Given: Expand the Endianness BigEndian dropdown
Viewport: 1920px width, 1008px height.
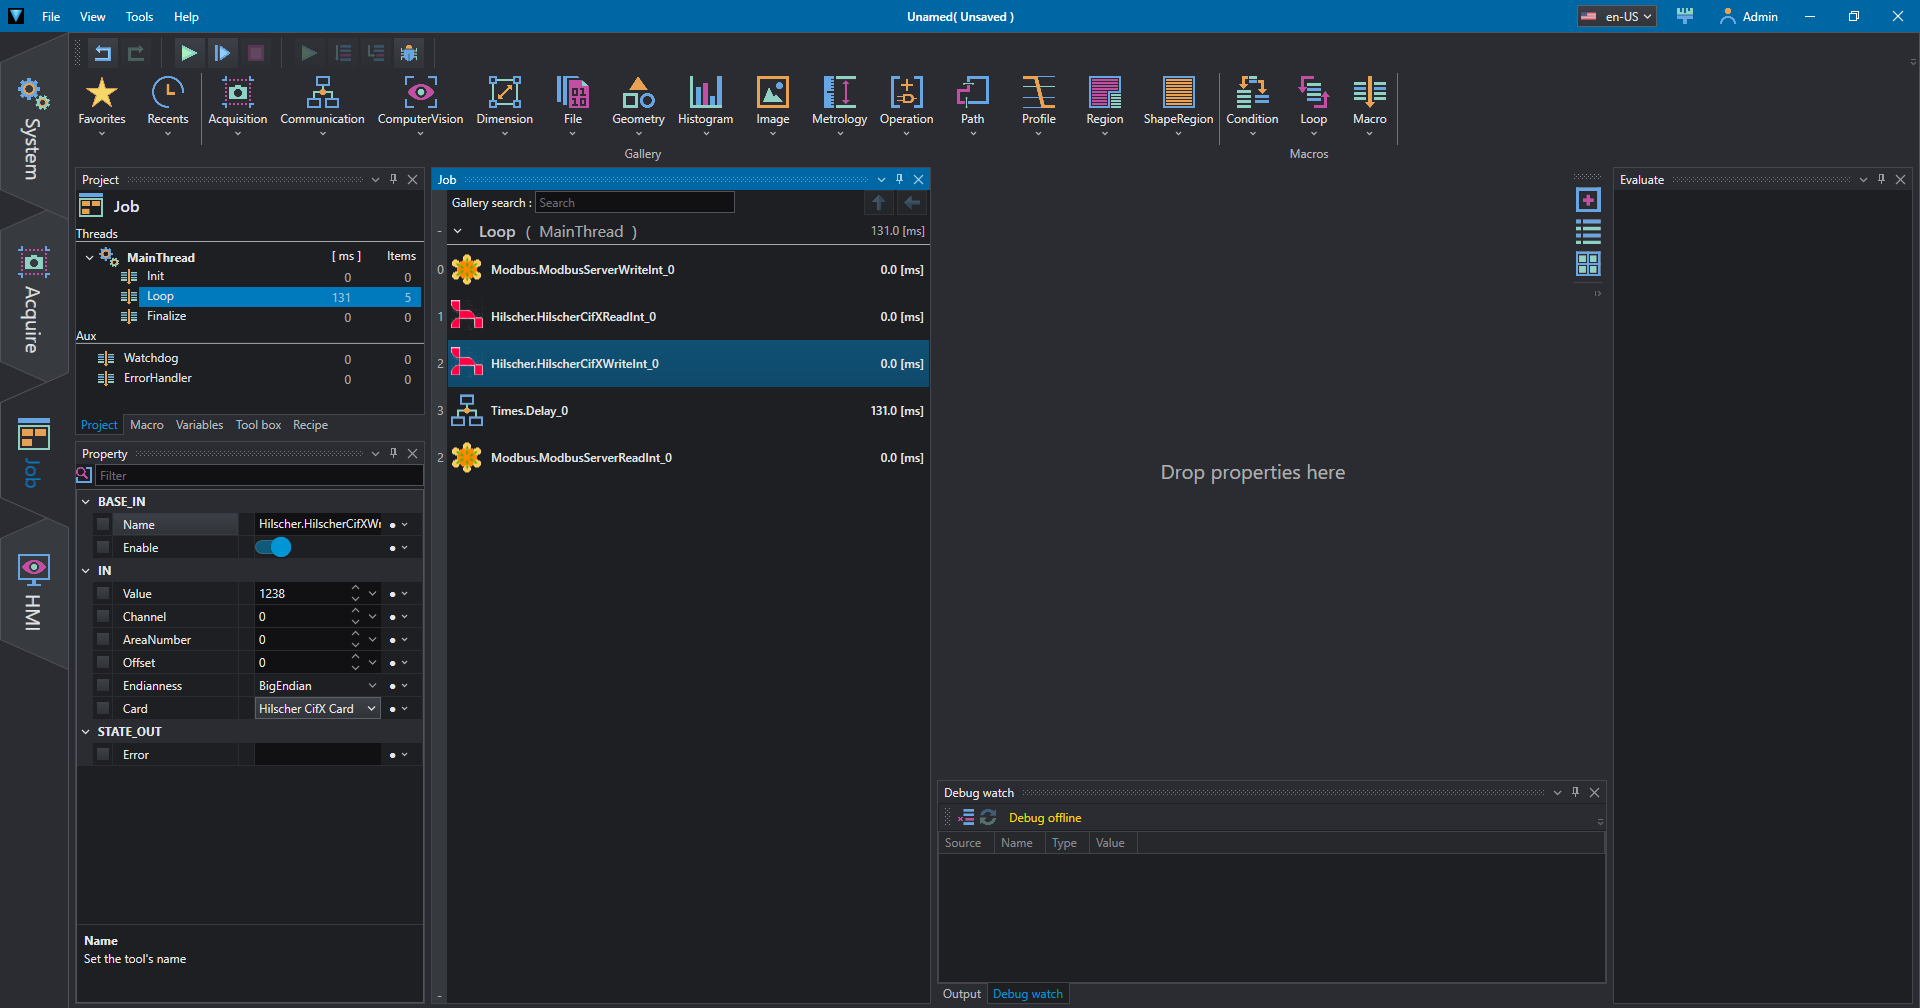Looking at the screenshot, I should [372, 686].
